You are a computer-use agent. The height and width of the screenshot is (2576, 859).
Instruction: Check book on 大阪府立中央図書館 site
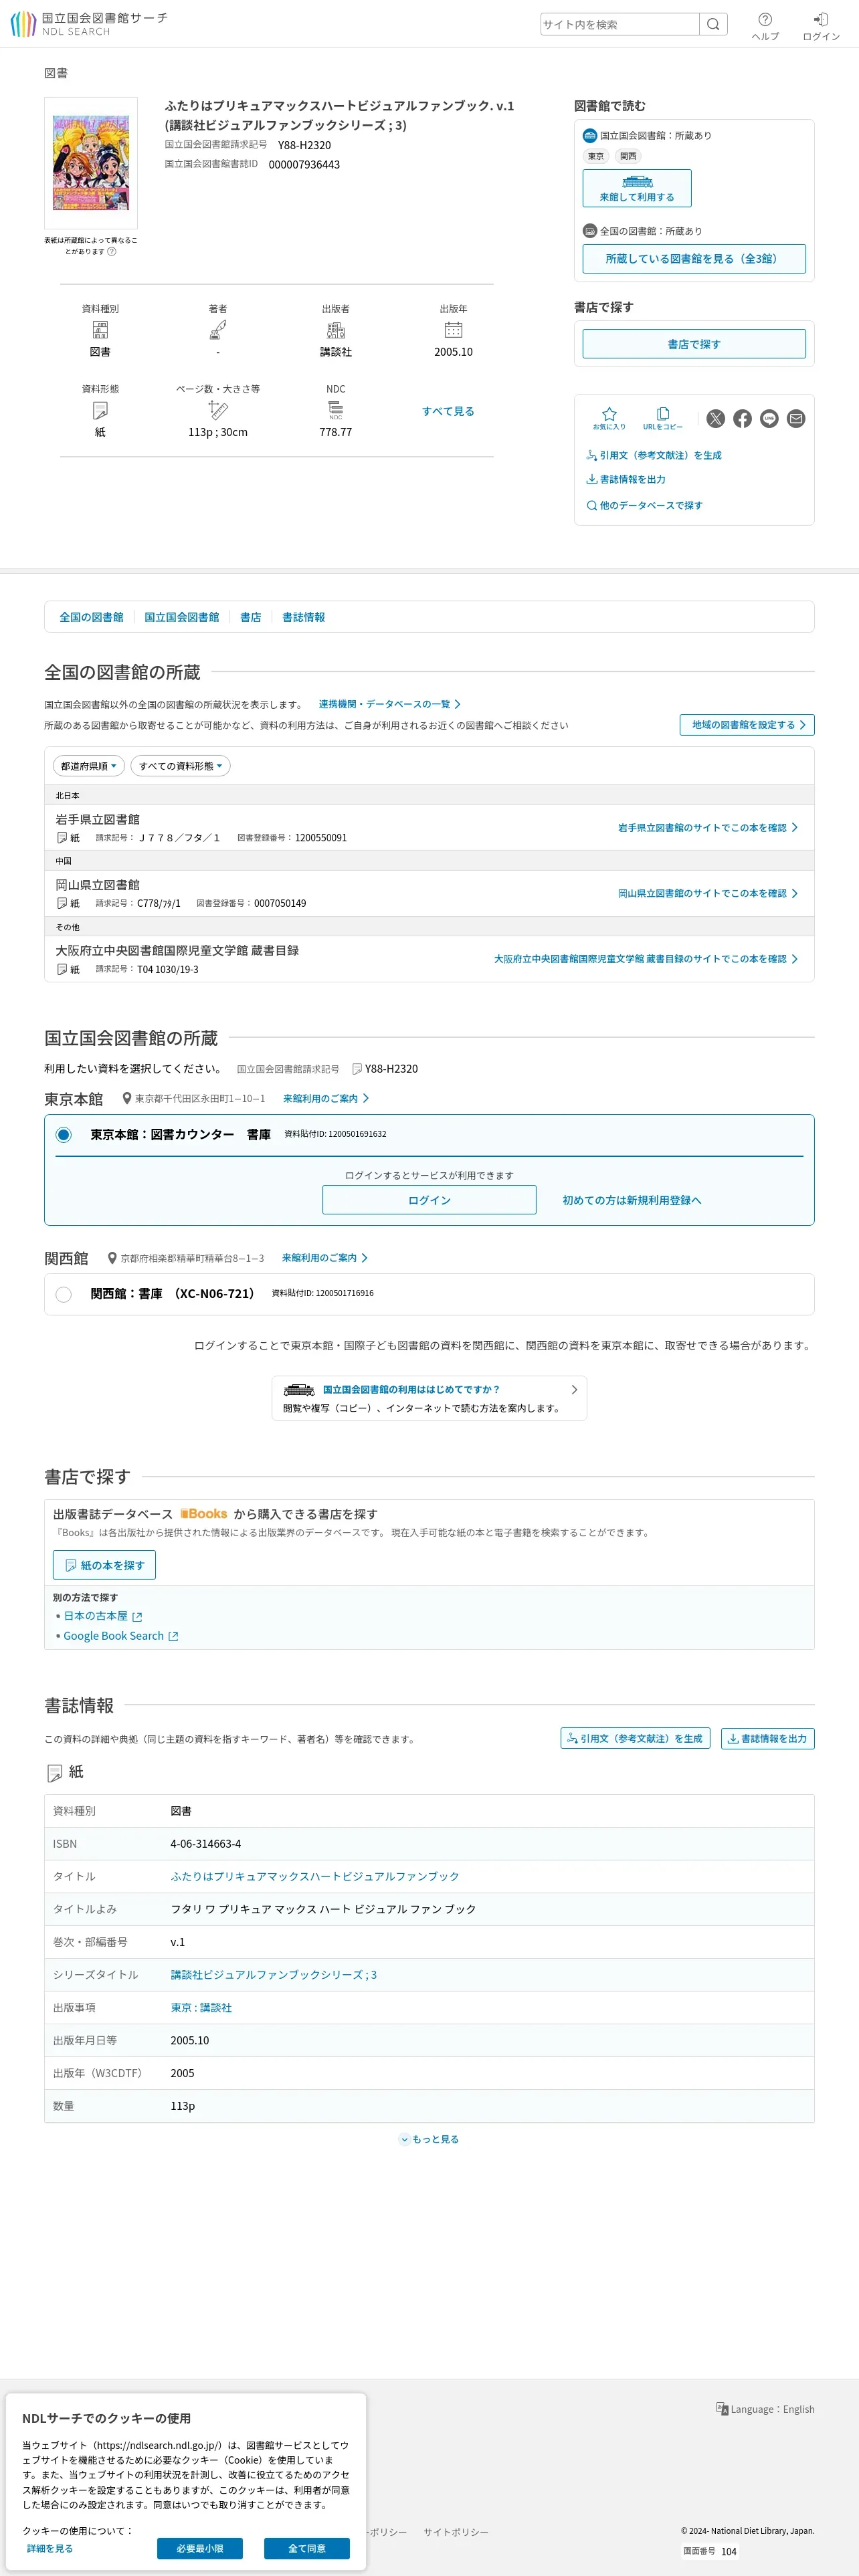tap(645, 959)
